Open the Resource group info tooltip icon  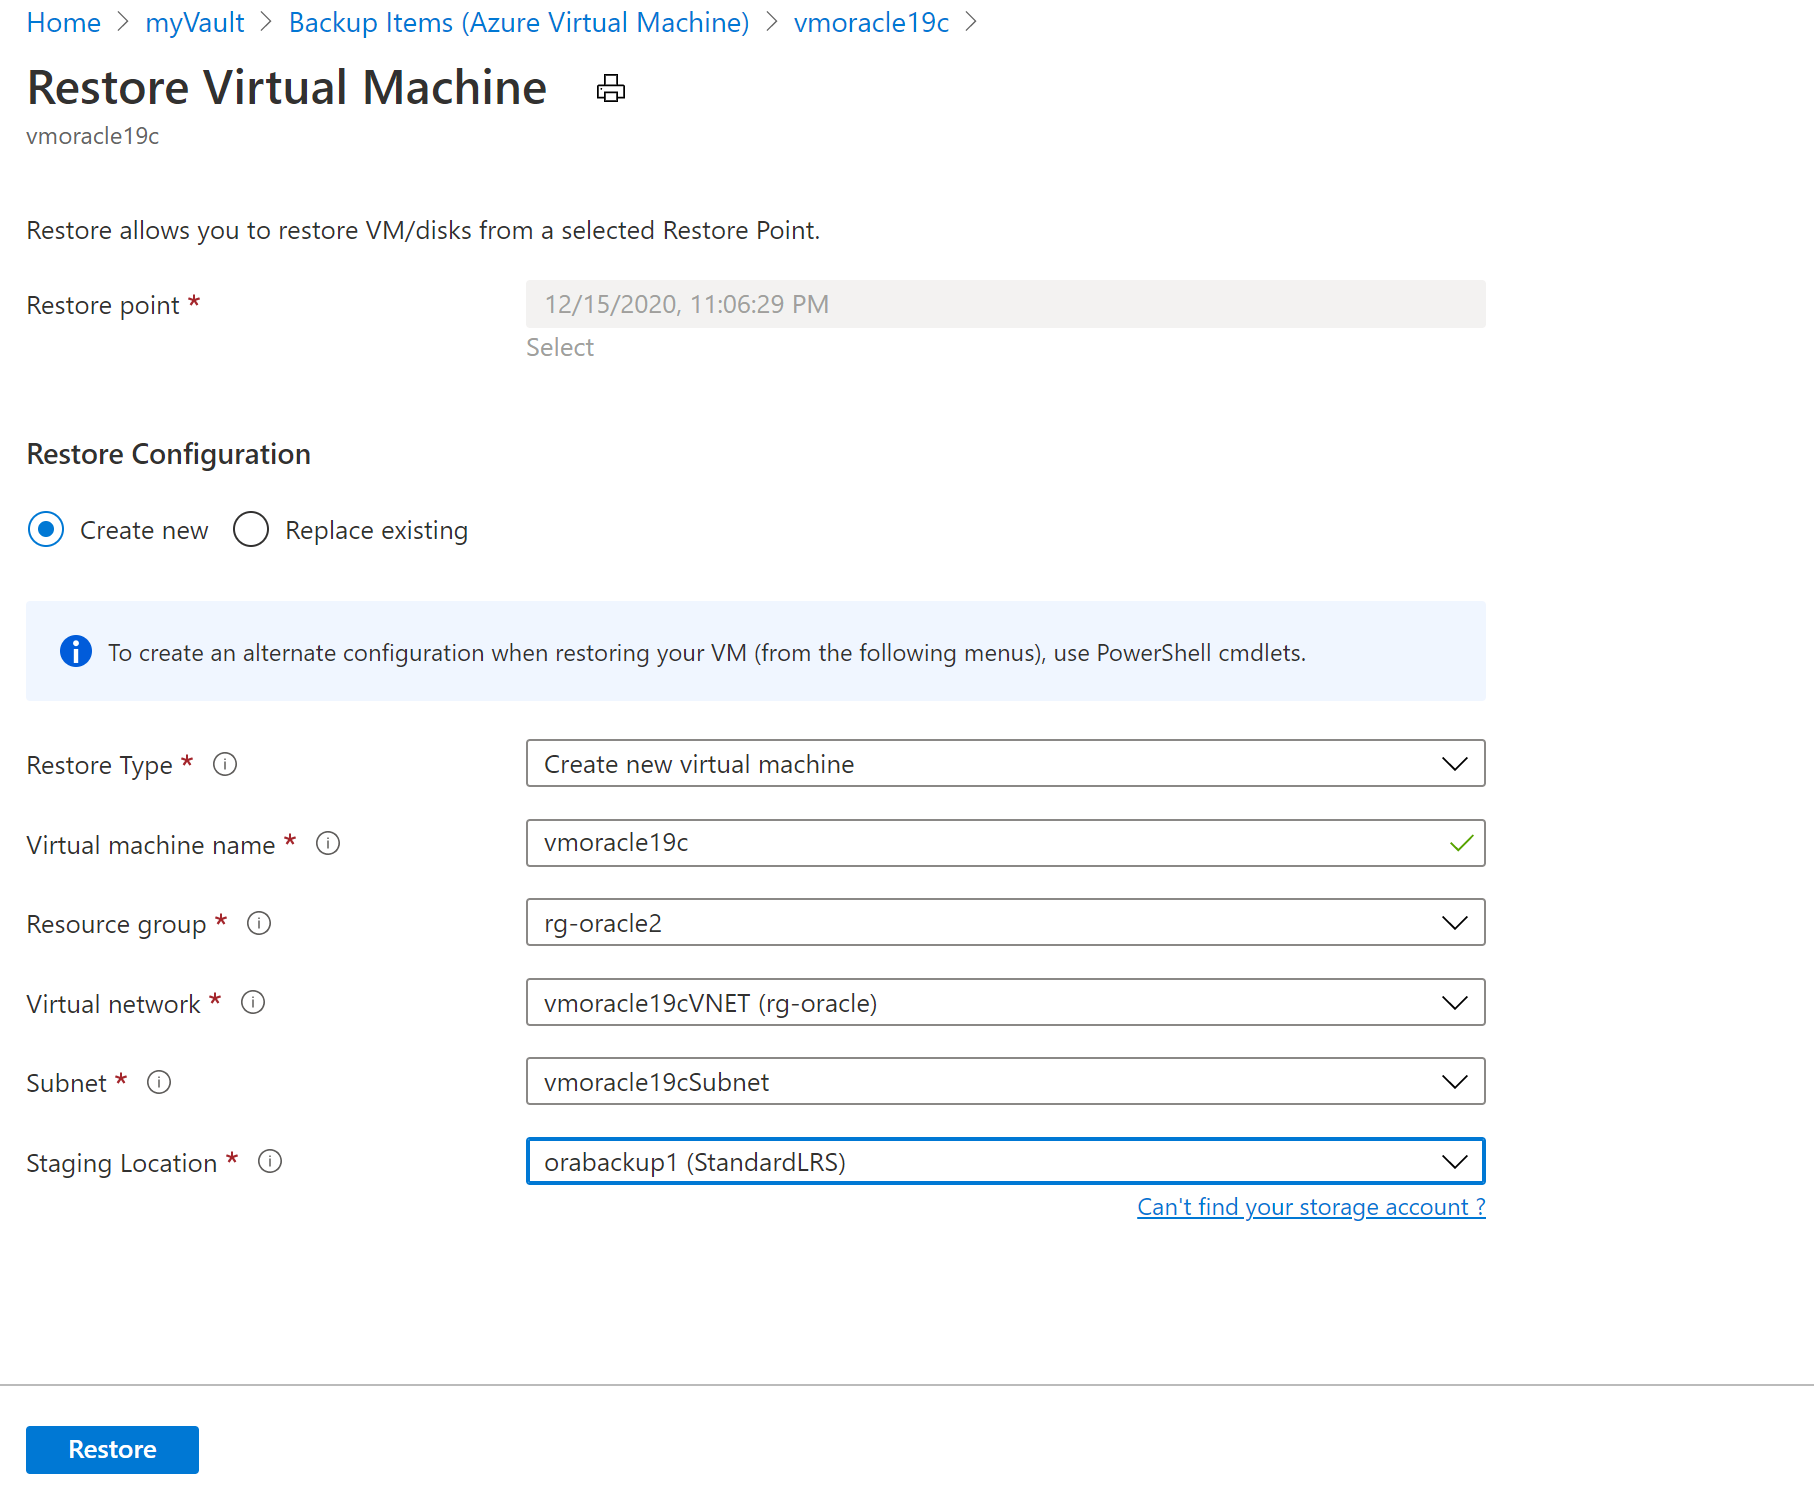259,923
